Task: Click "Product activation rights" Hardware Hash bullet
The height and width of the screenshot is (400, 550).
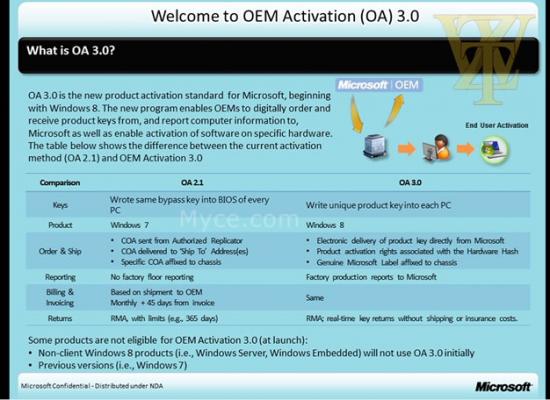Action: point(417,251)
